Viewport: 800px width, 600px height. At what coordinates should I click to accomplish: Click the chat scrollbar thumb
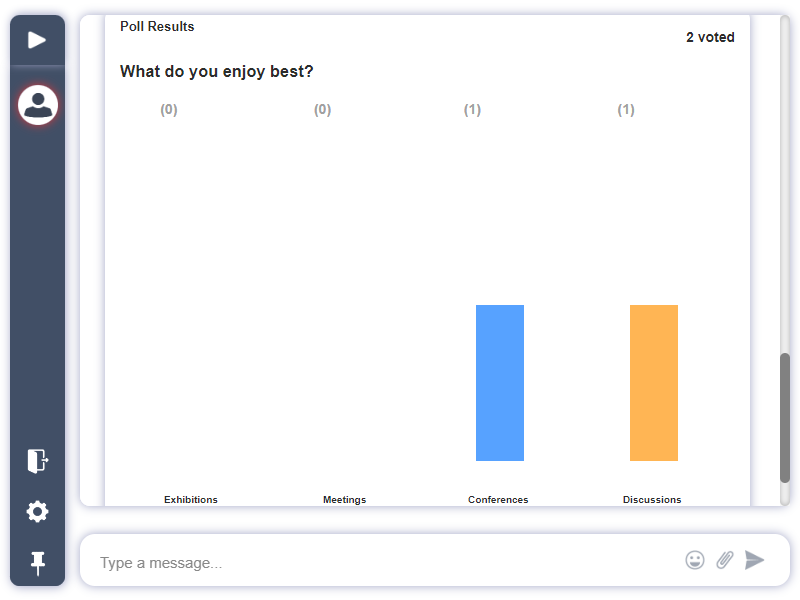click(785, 418)
